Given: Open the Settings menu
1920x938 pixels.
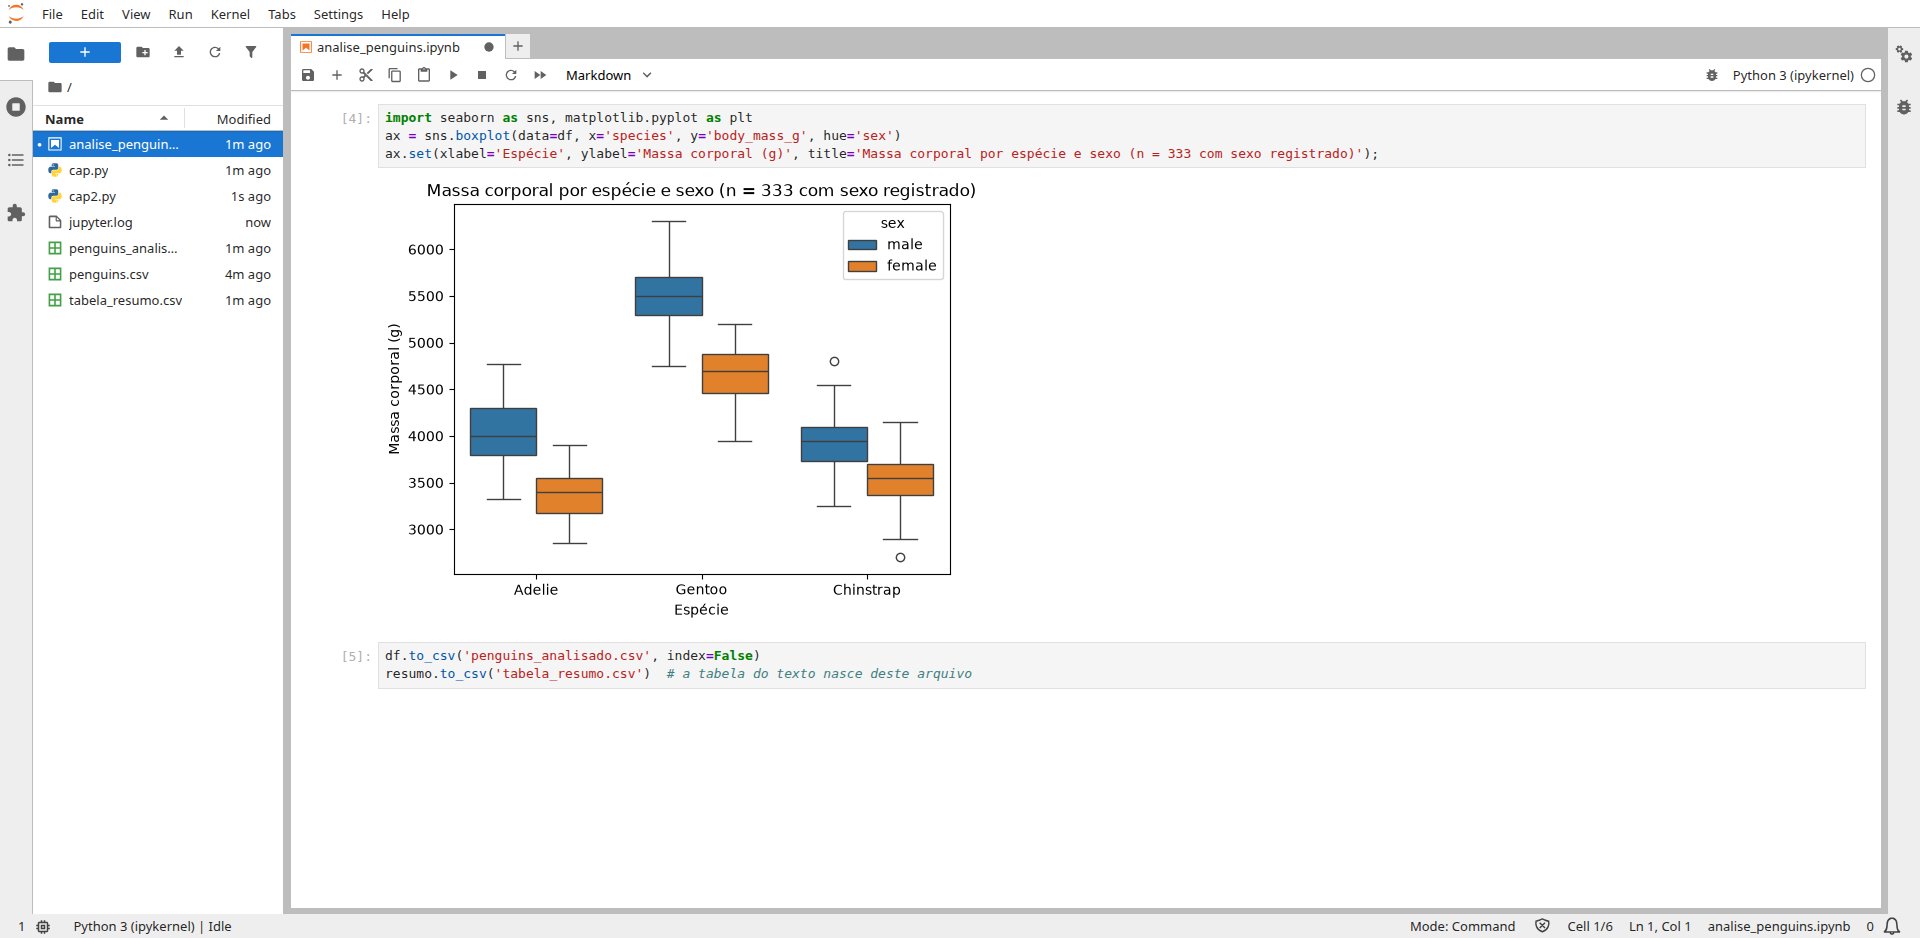Looking at the screenshot, I should click(x=338, y=14).
